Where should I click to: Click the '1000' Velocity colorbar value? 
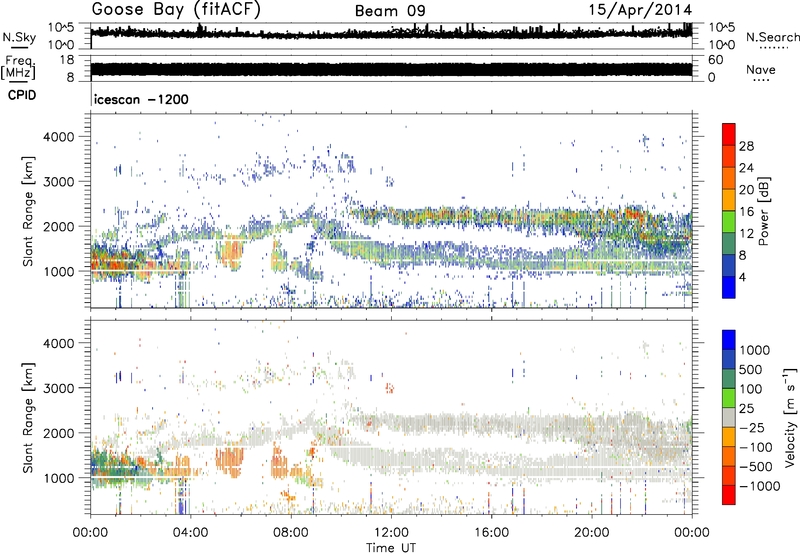754,350
